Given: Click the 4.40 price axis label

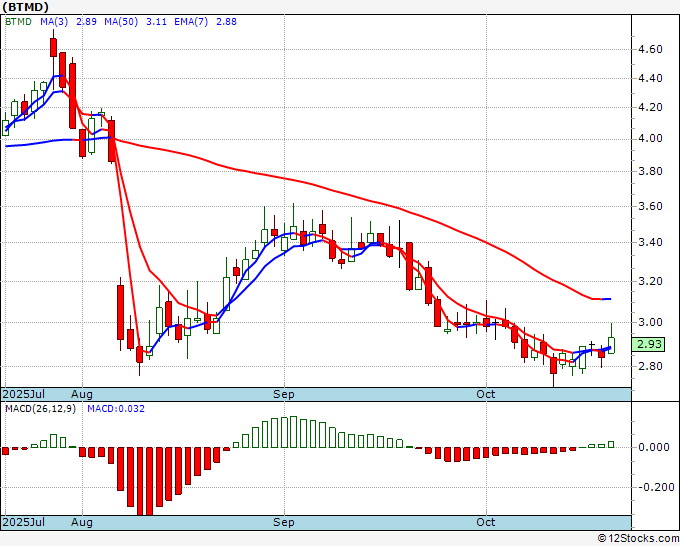Looking at the screenshot, I should (x=650, y=78).
